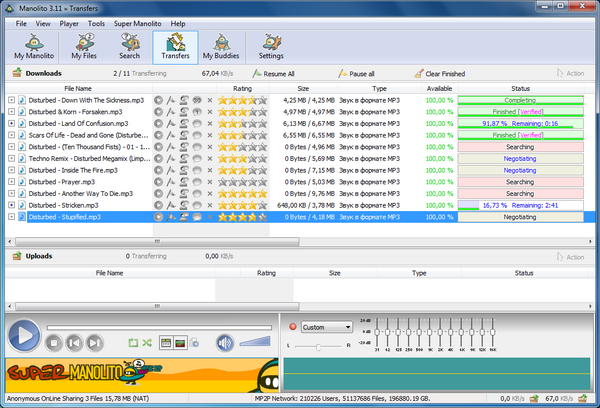Play preview of Down With The Sickness.mp3
Viewport: 600px width, 408px height.
click(158, 100)
